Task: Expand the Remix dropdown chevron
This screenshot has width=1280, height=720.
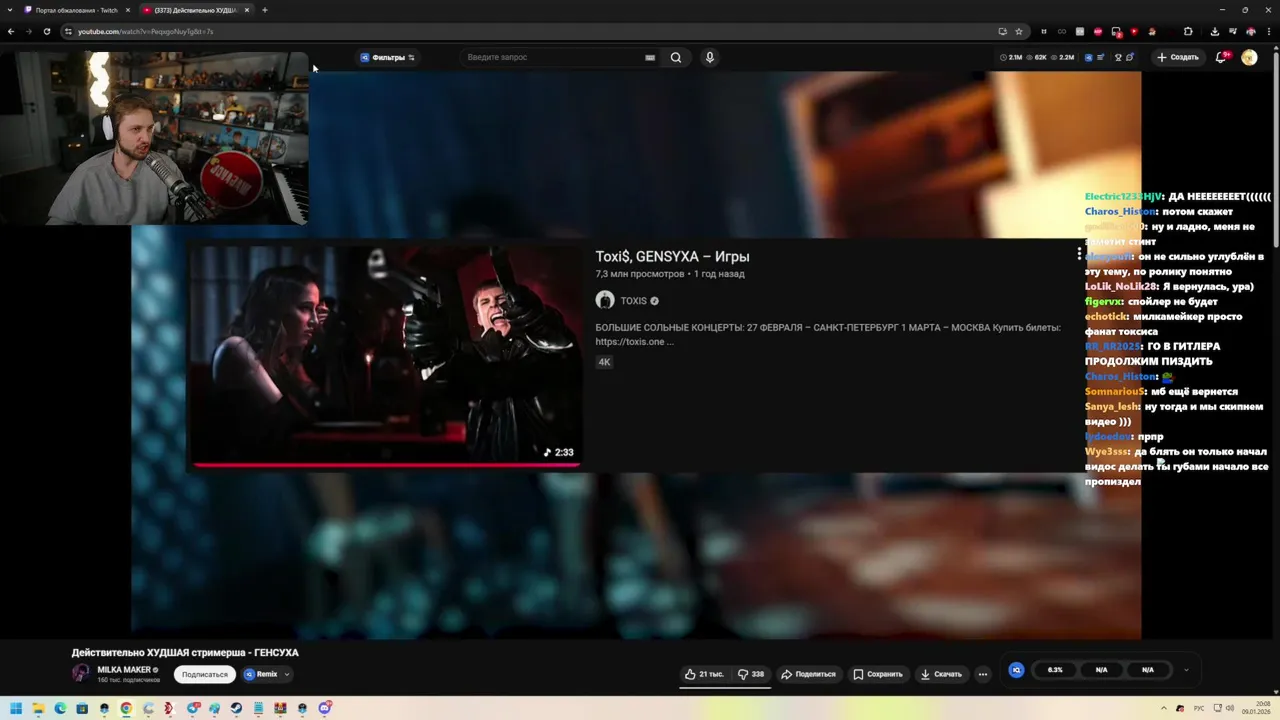Action: click(287, 674)
